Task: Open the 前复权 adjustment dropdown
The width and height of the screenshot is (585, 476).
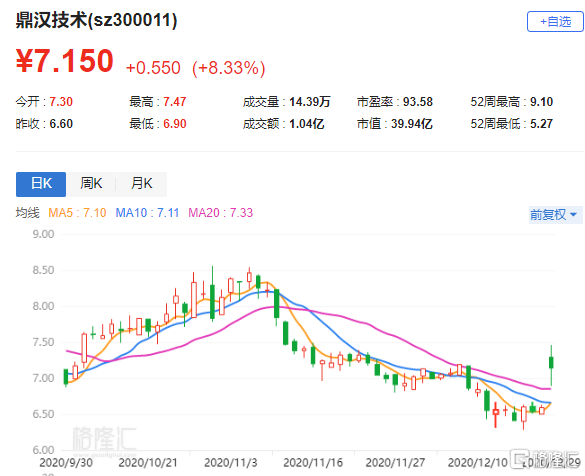Action: [555, 214]
